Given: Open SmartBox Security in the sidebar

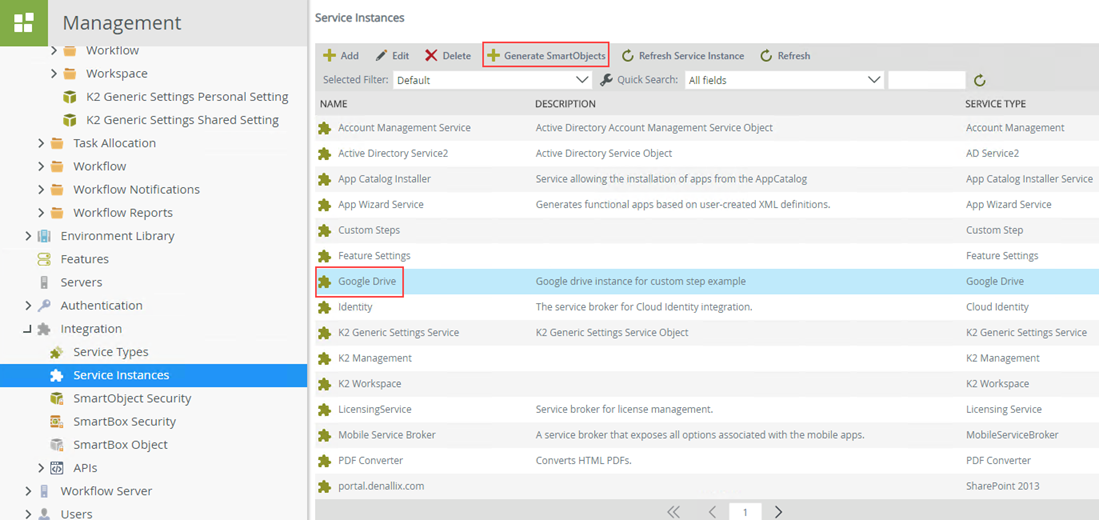Looking at the screenshot, I should point(124,422).
